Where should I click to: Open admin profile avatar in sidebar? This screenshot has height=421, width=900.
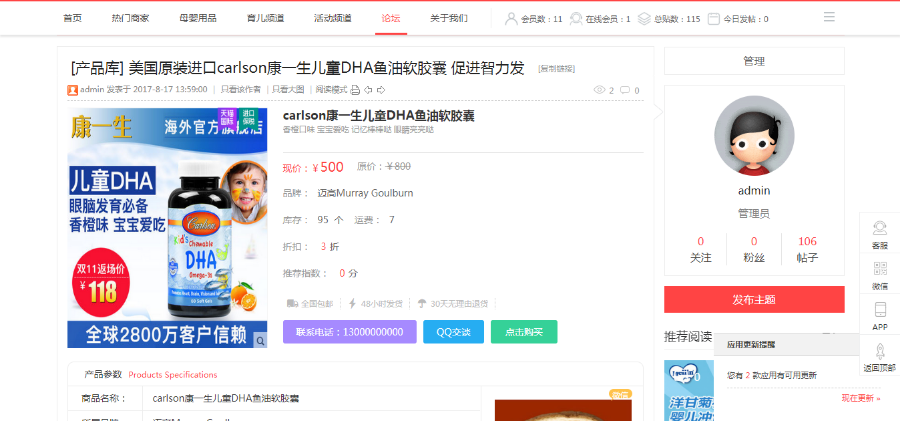click(754, 136)
